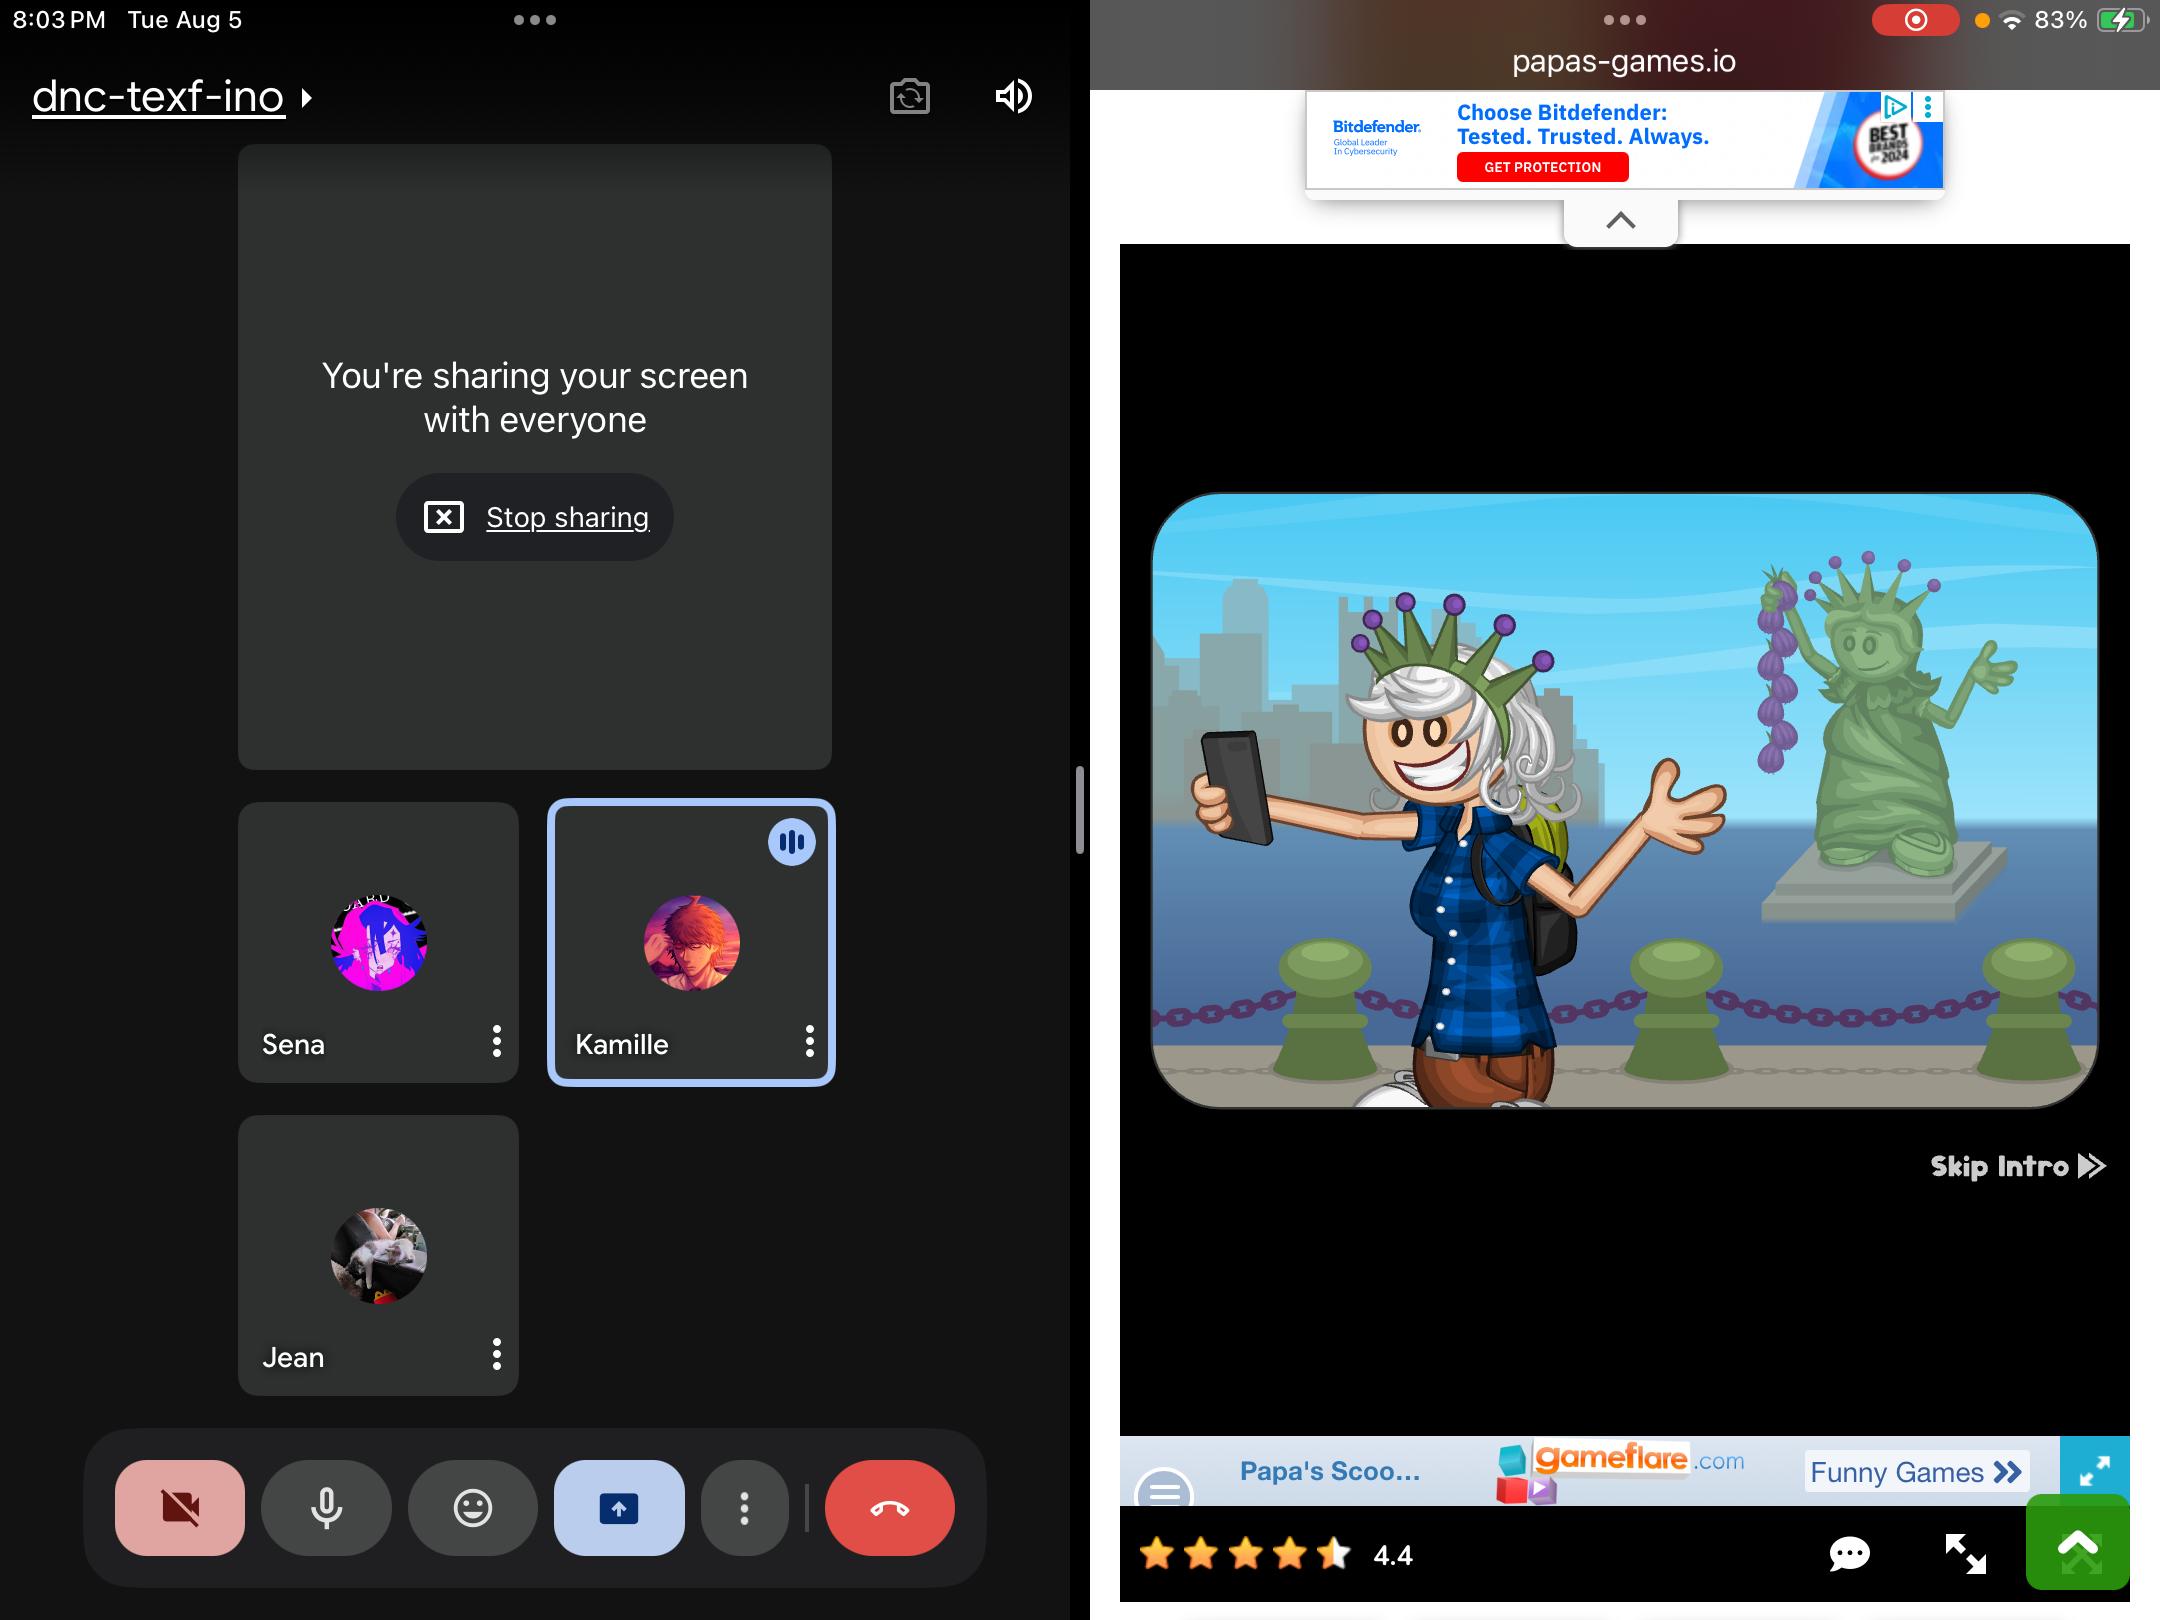Open the emoji reactions button

coord(472,1507)
